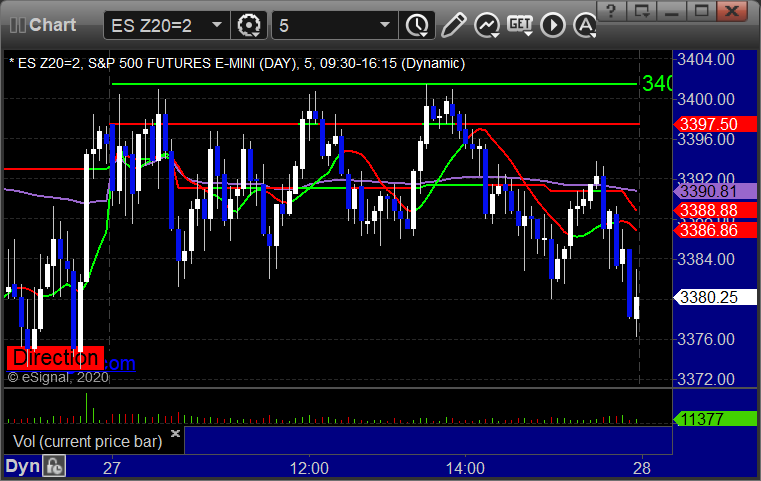Start bar replay play button
This screenshot has height=481, width=761.
click(553, 25)
